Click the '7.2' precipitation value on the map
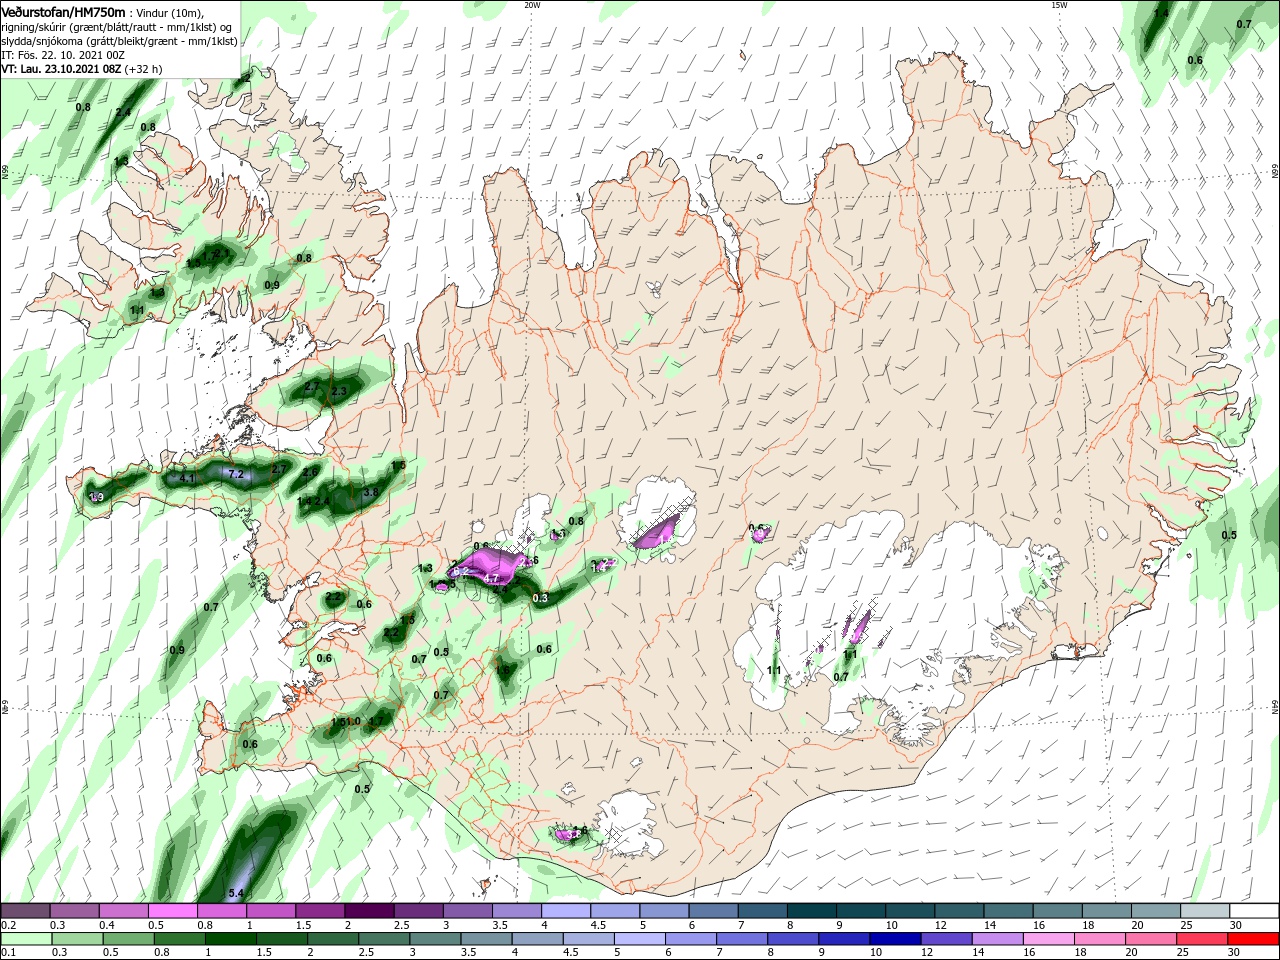This screenshot has height=960, width=1280. pos(237,474)
